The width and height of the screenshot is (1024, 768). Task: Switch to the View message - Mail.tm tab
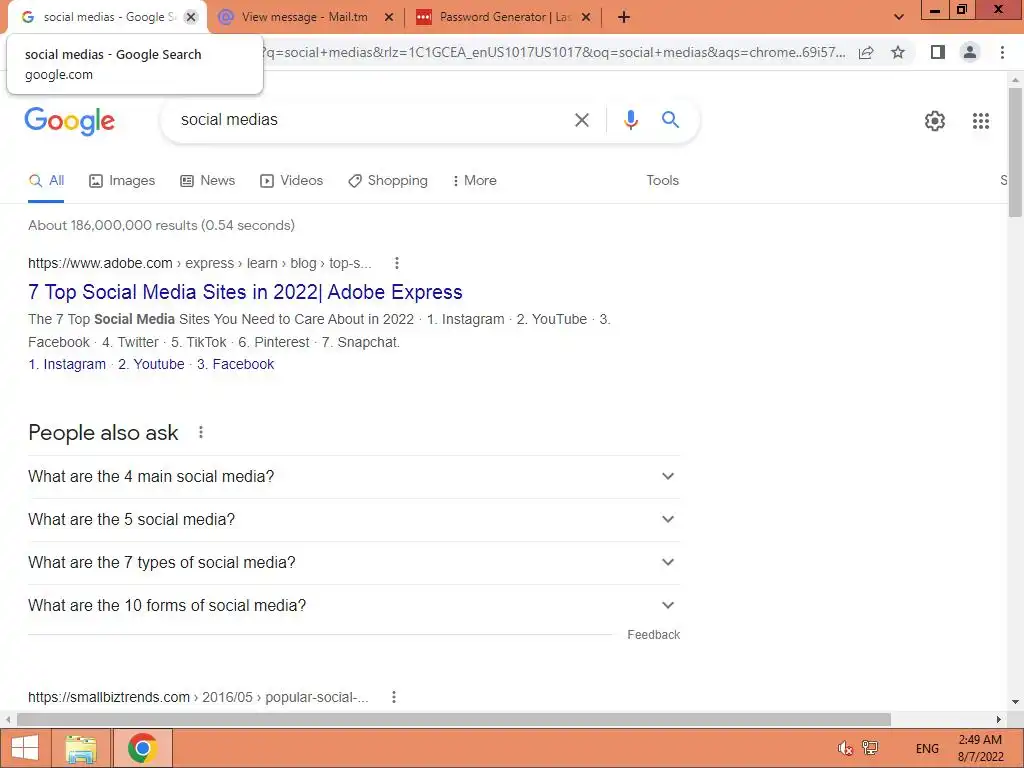(304, 17)
